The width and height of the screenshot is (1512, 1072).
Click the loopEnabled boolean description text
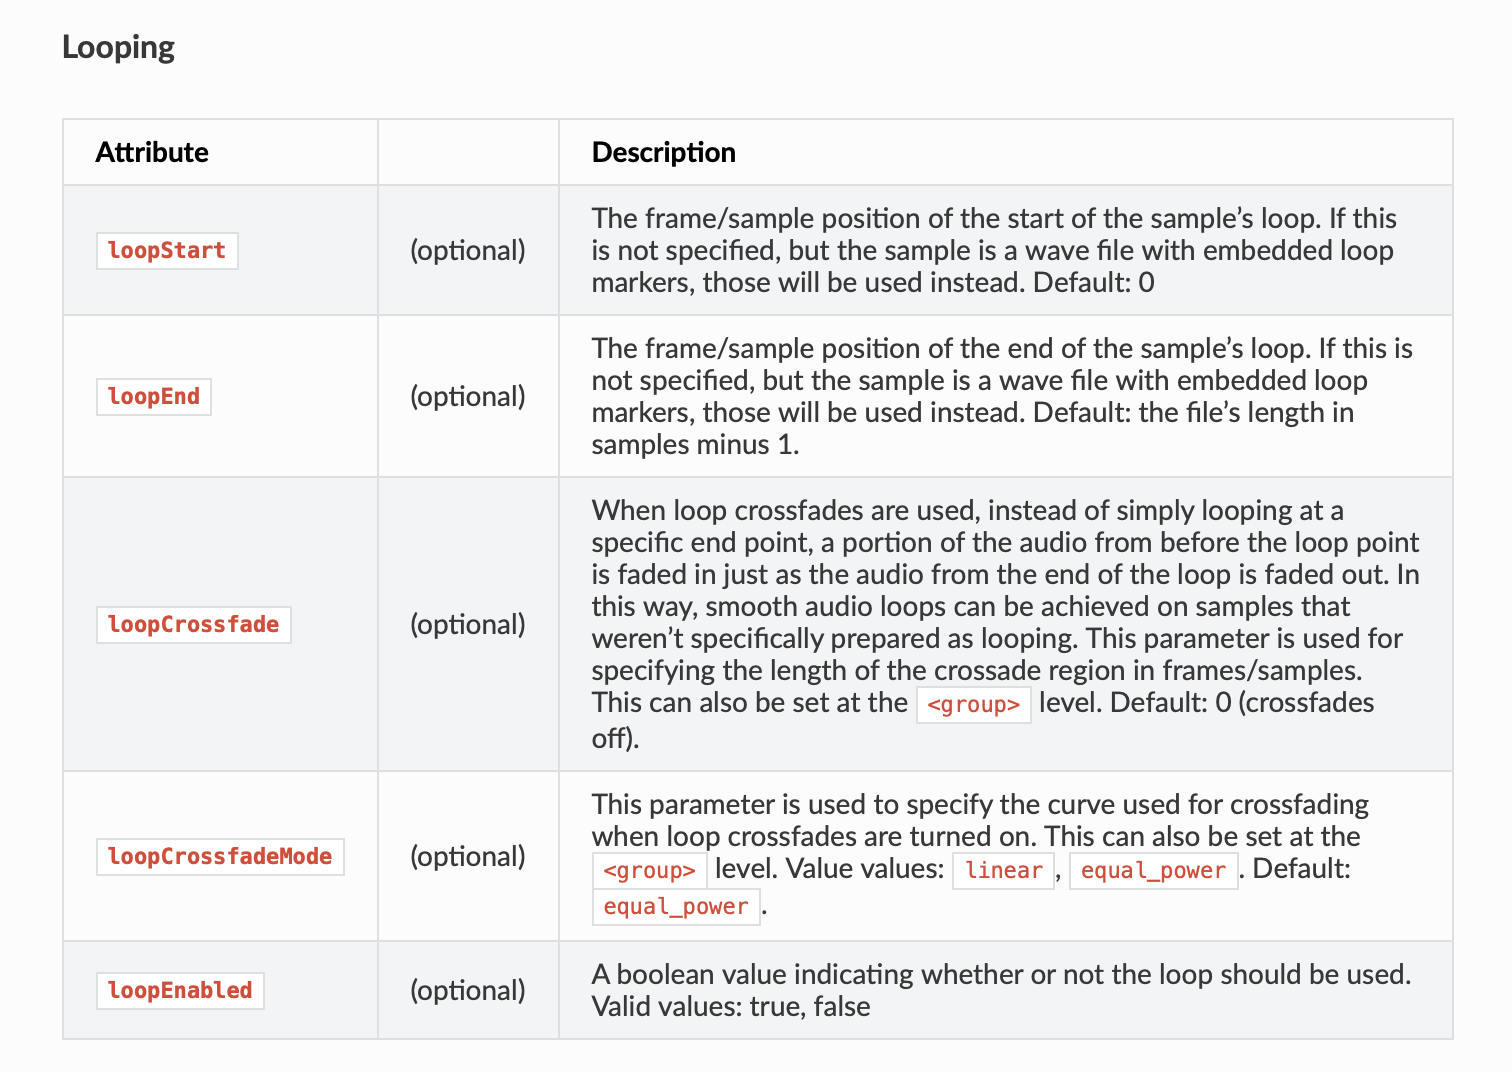tap(1001, 990)
